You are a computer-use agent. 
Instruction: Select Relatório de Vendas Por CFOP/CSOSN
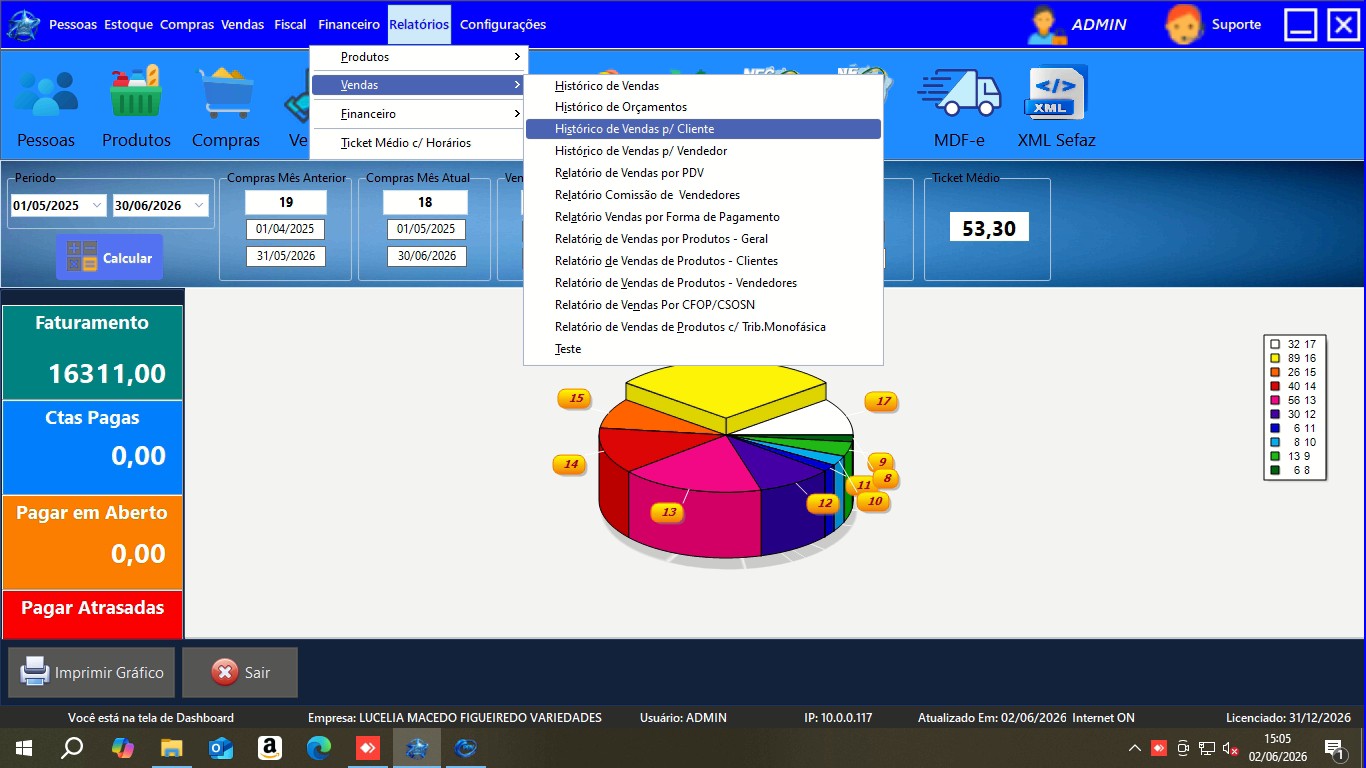tap(703, 305)
